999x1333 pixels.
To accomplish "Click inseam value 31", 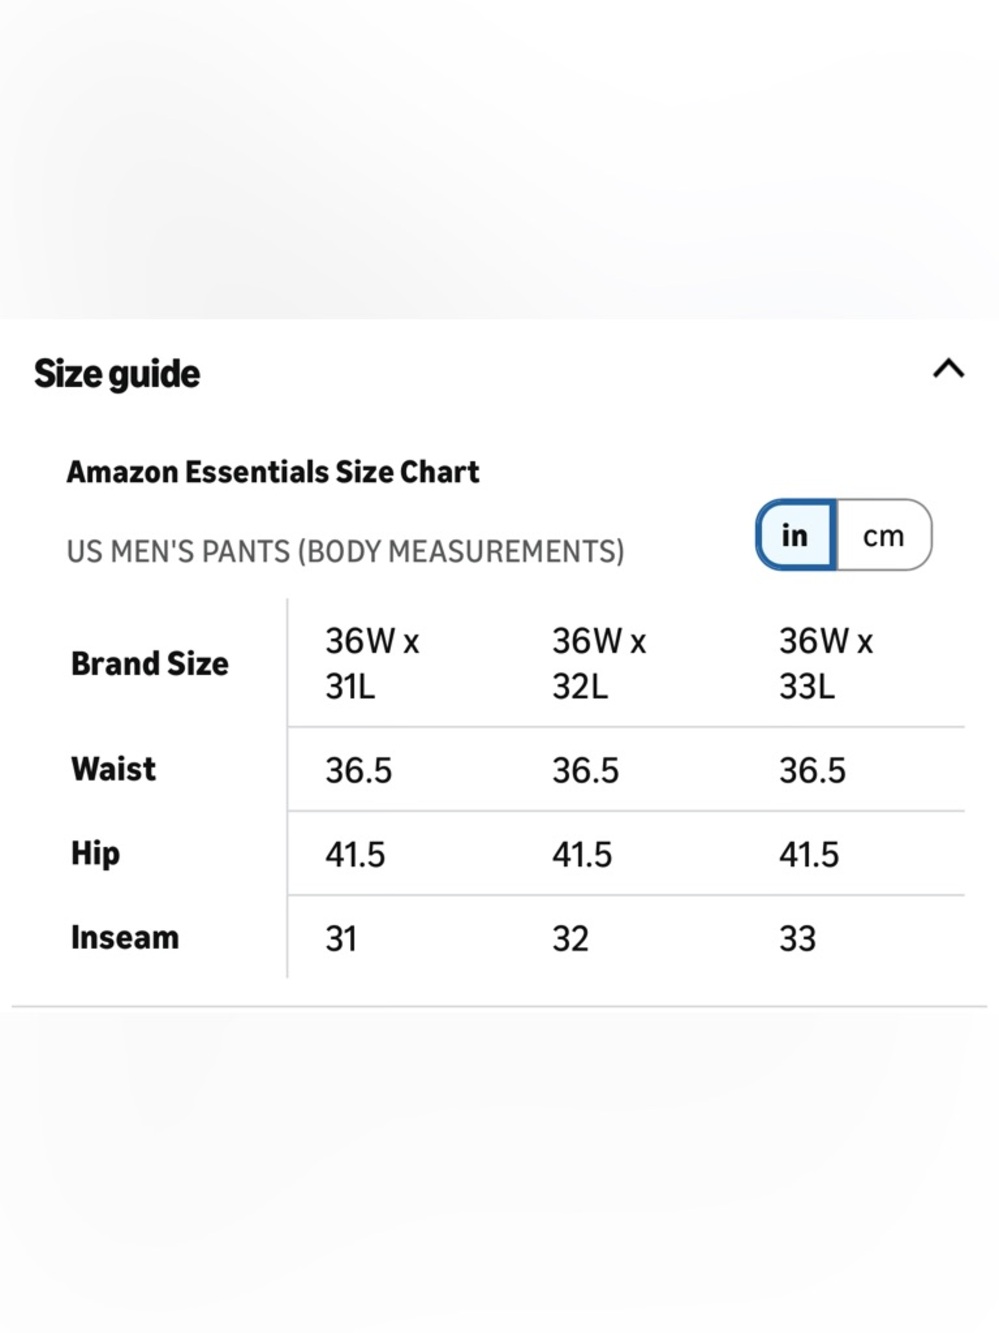I will 341,939.
